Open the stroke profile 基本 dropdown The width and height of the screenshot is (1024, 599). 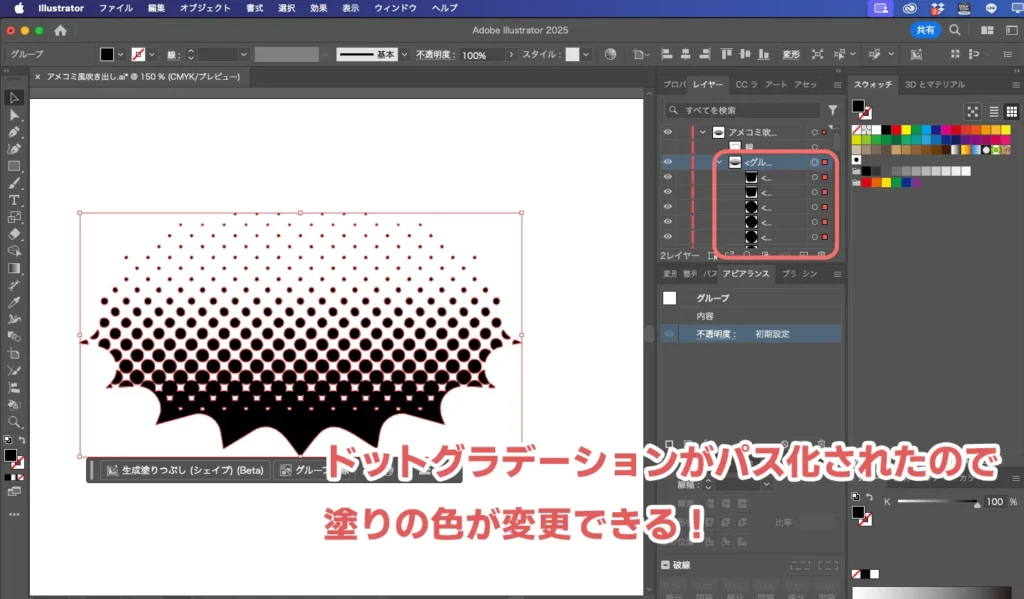point(404,54)
